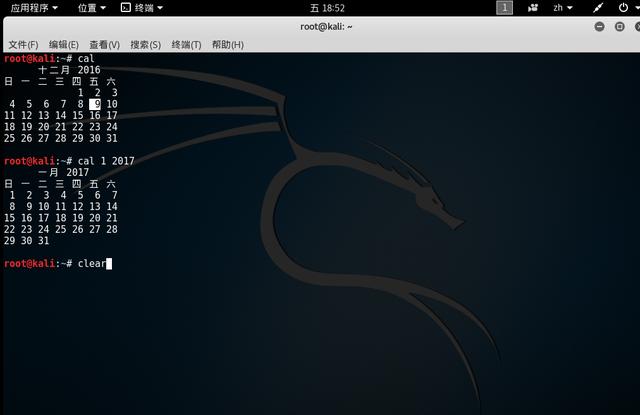Click the pen-shaped icon in the system tray
This screenshot has height=415, width=640.
point(597,7)
